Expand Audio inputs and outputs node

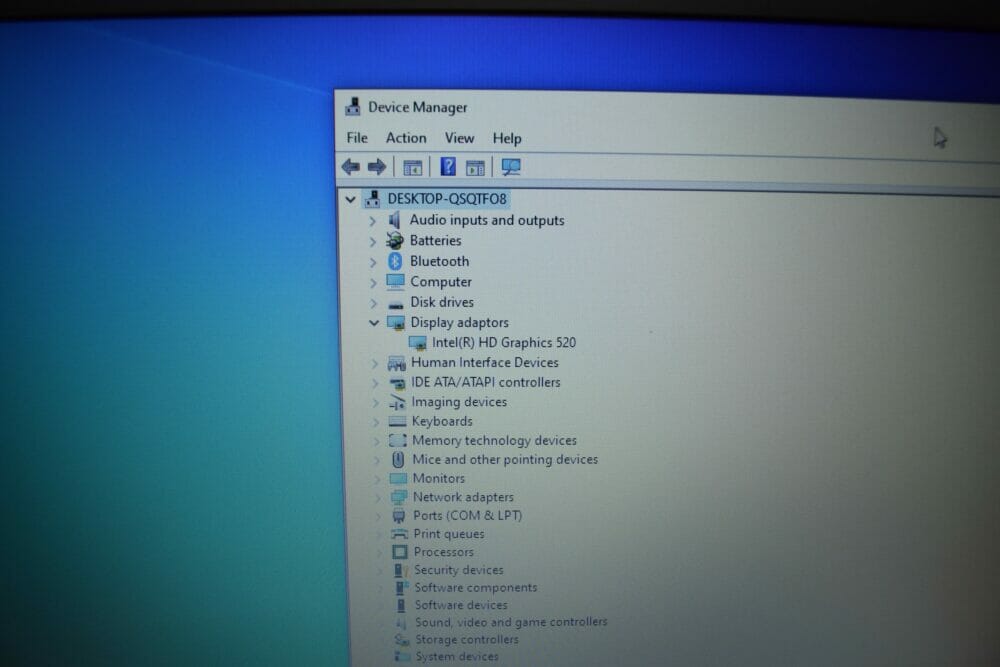(x=373, y=221)
